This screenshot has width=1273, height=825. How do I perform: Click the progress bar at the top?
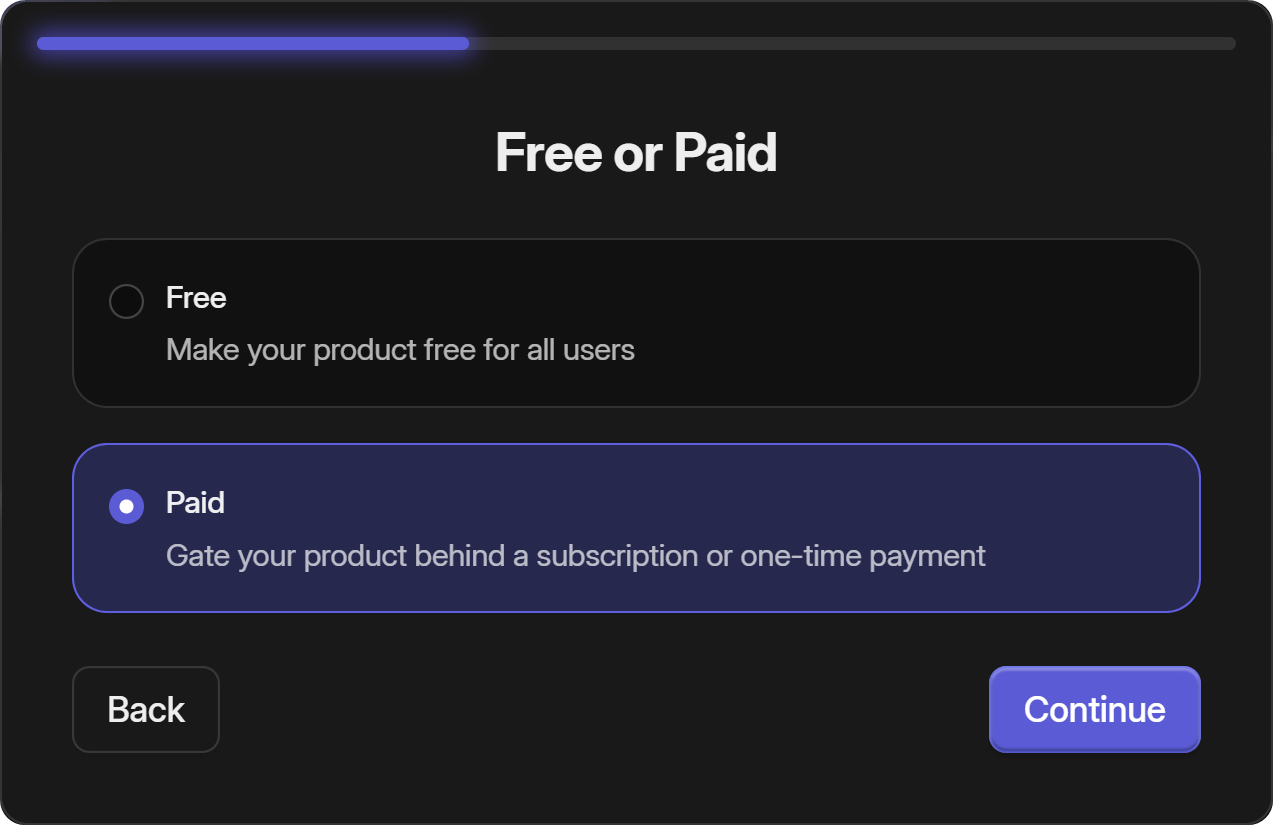[x=636, y=43]
